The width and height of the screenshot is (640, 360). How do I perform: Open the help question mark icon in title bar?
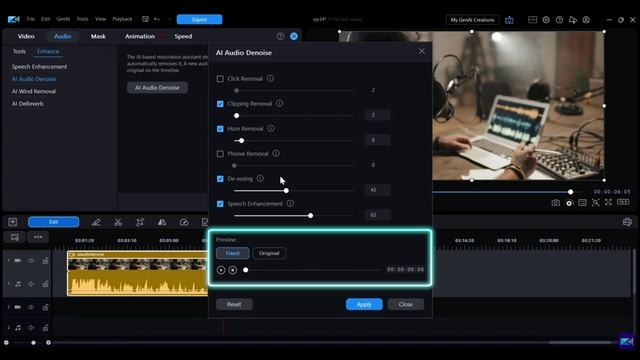[559, 20]
